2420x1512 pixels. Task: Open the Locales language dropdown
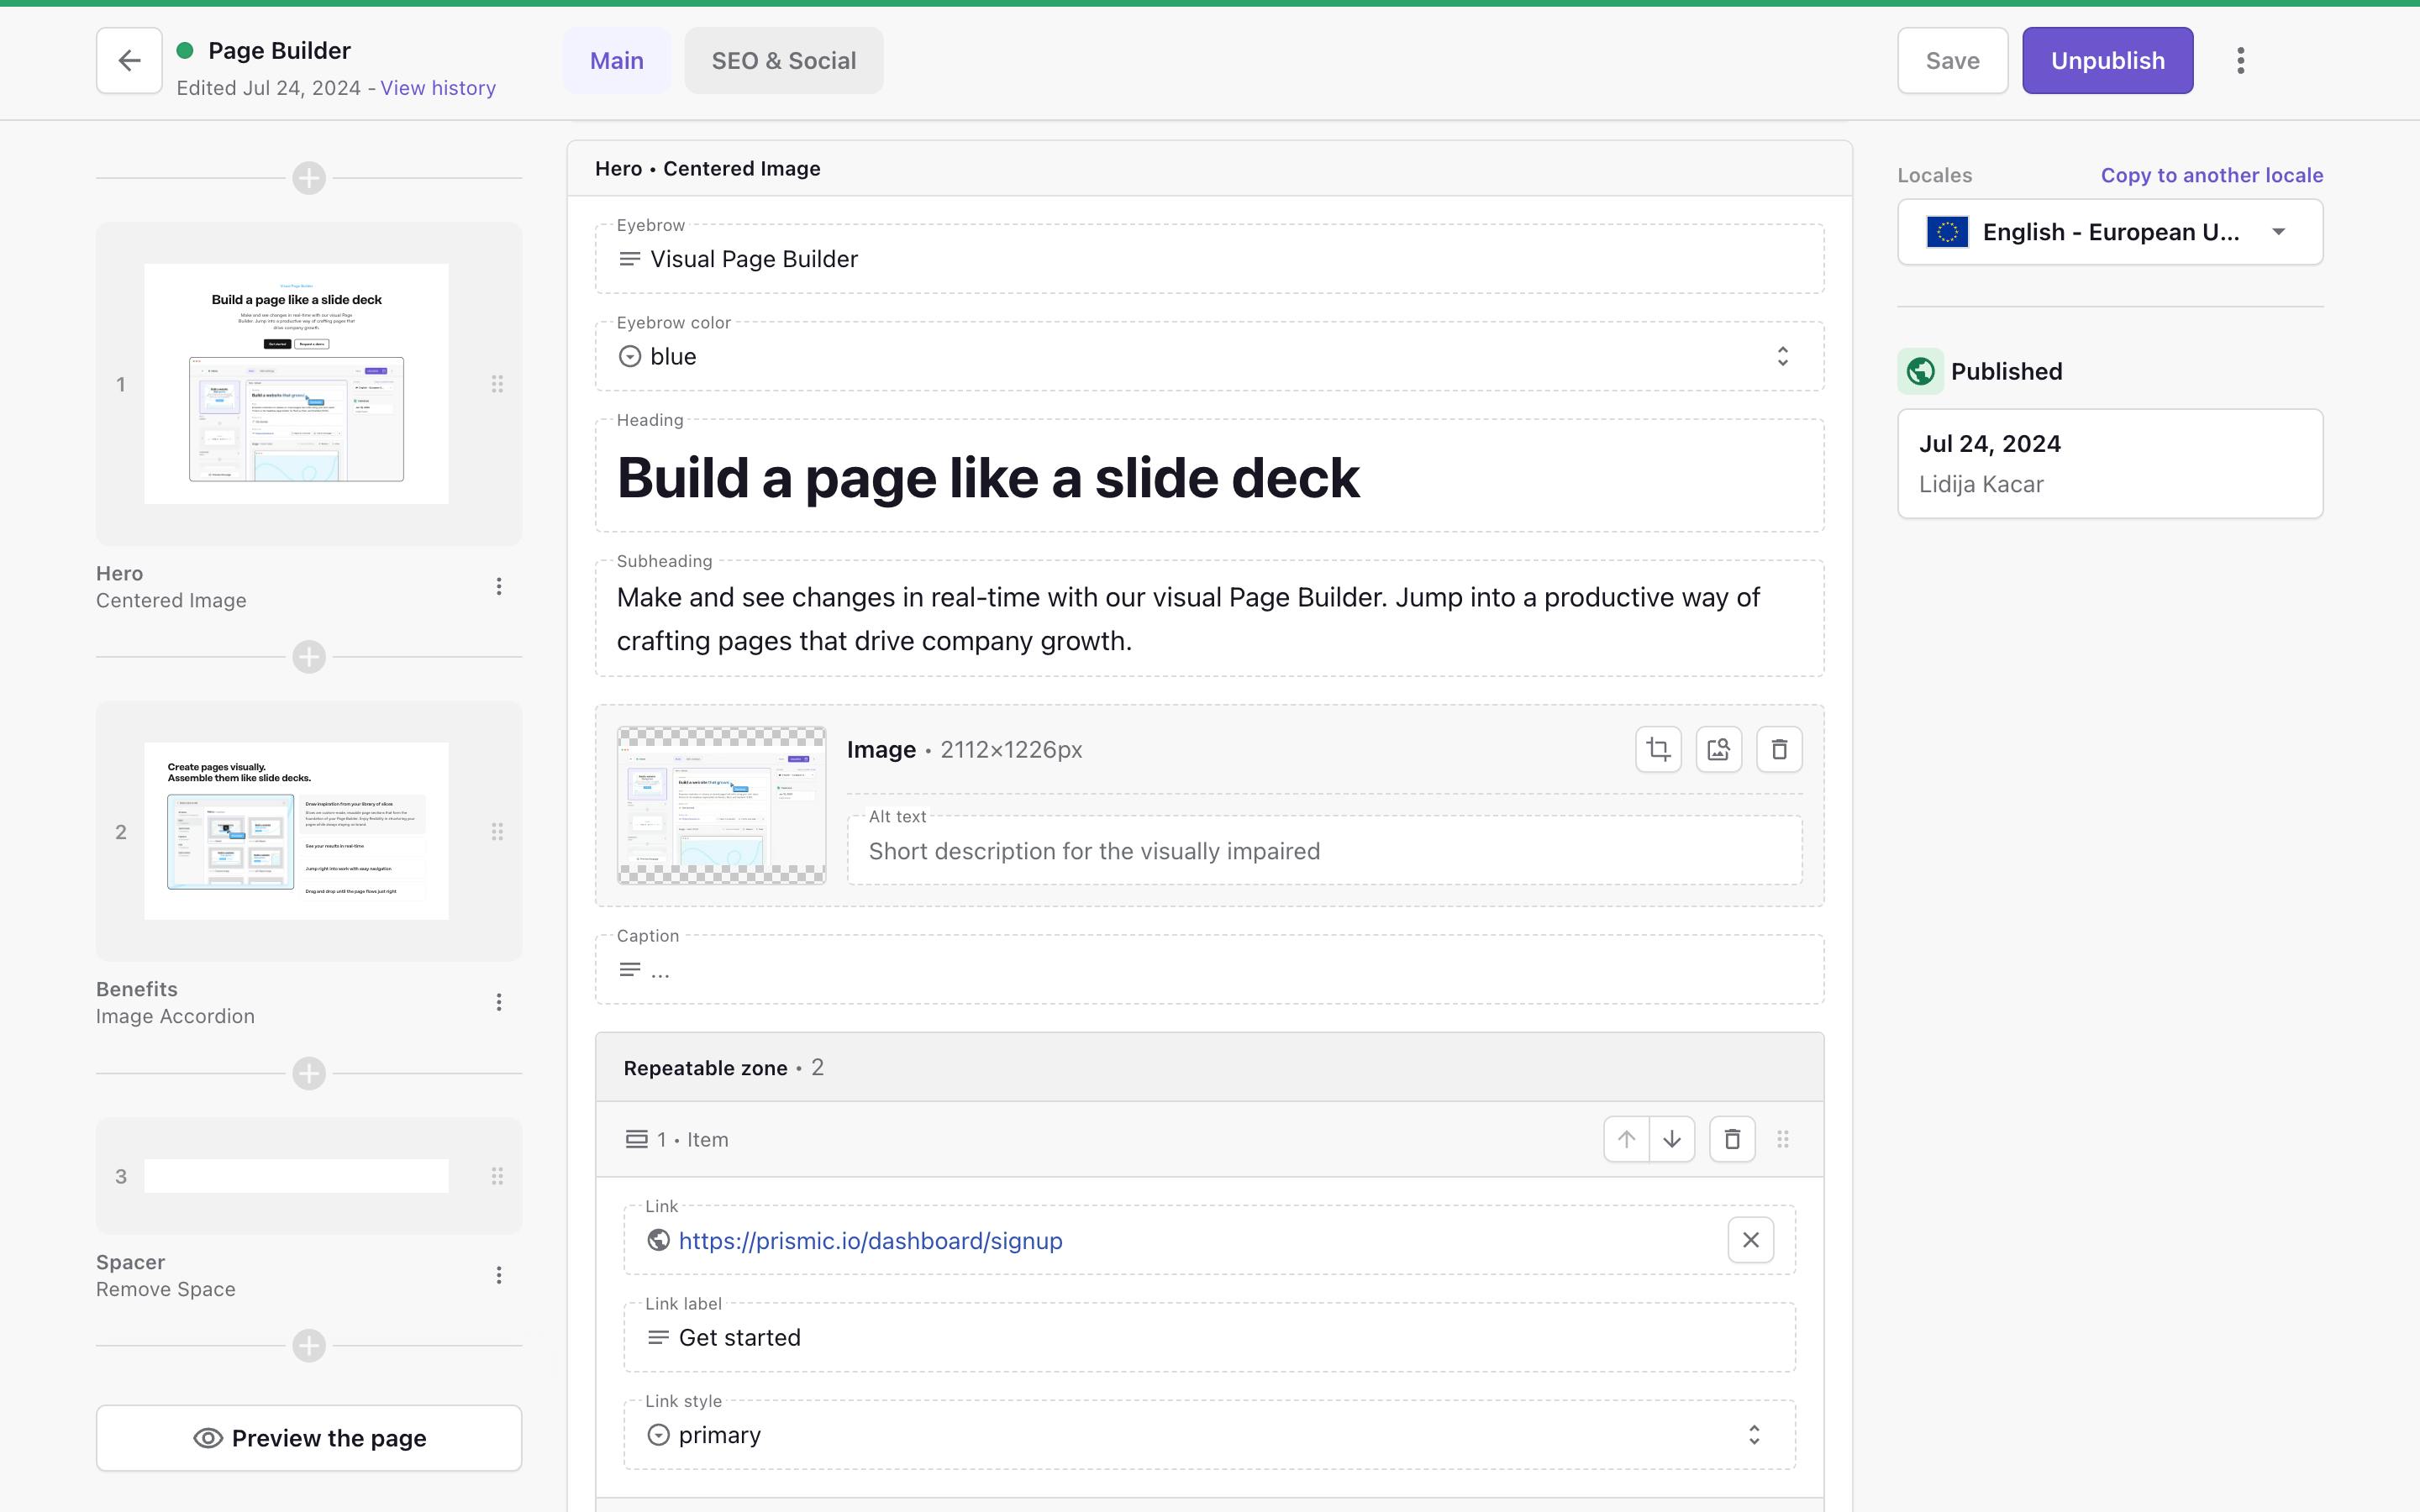coord(2110,232)
